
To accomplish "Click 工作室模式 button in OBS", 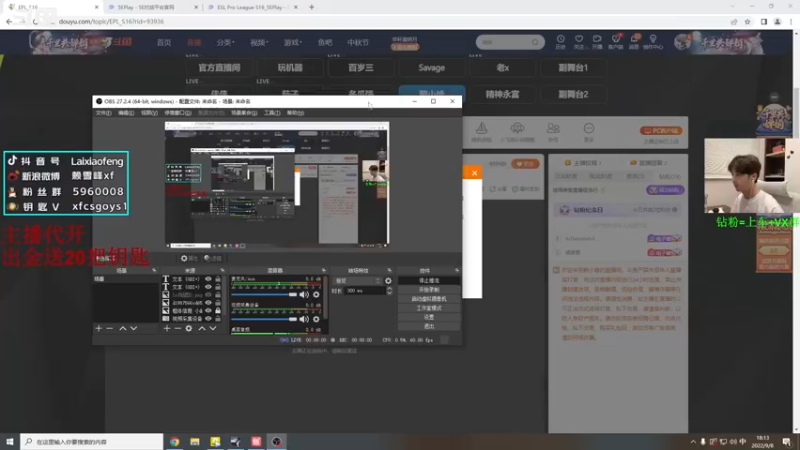I will 429,308.
